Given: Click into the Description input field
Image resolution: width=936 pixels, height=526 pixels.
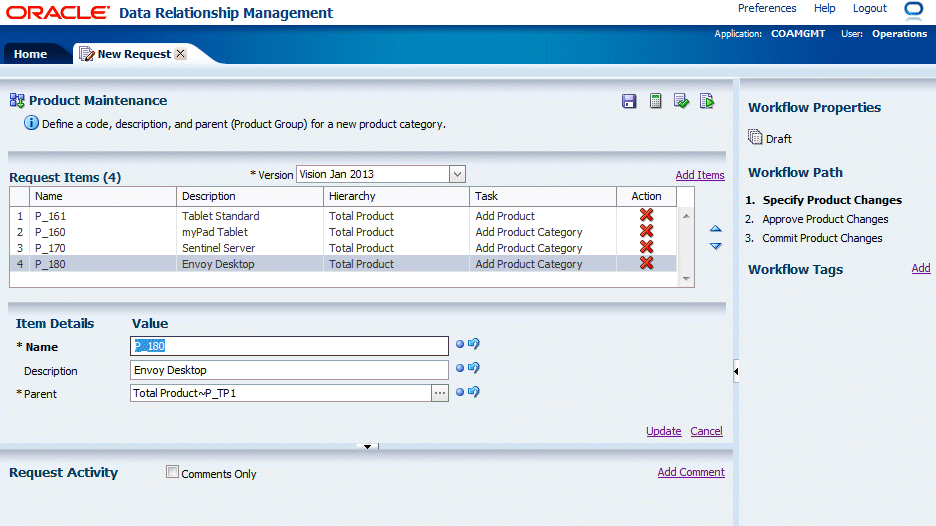Looking at the screenshot, I should [290, 370].
